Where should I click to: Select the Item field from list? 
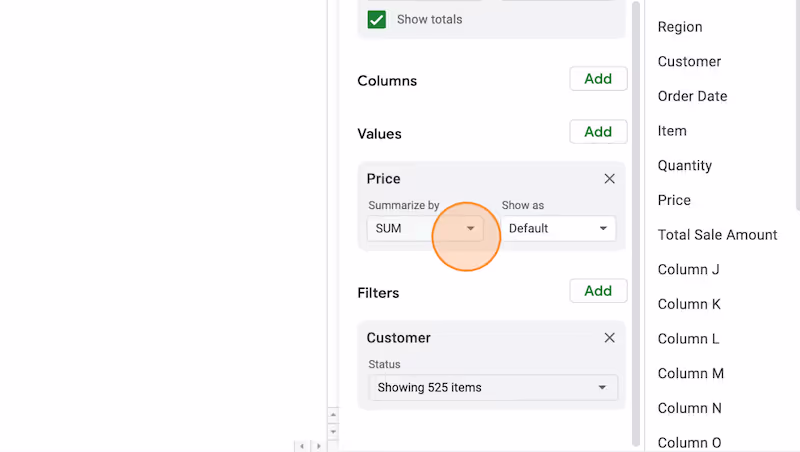[x=671, y=131]
